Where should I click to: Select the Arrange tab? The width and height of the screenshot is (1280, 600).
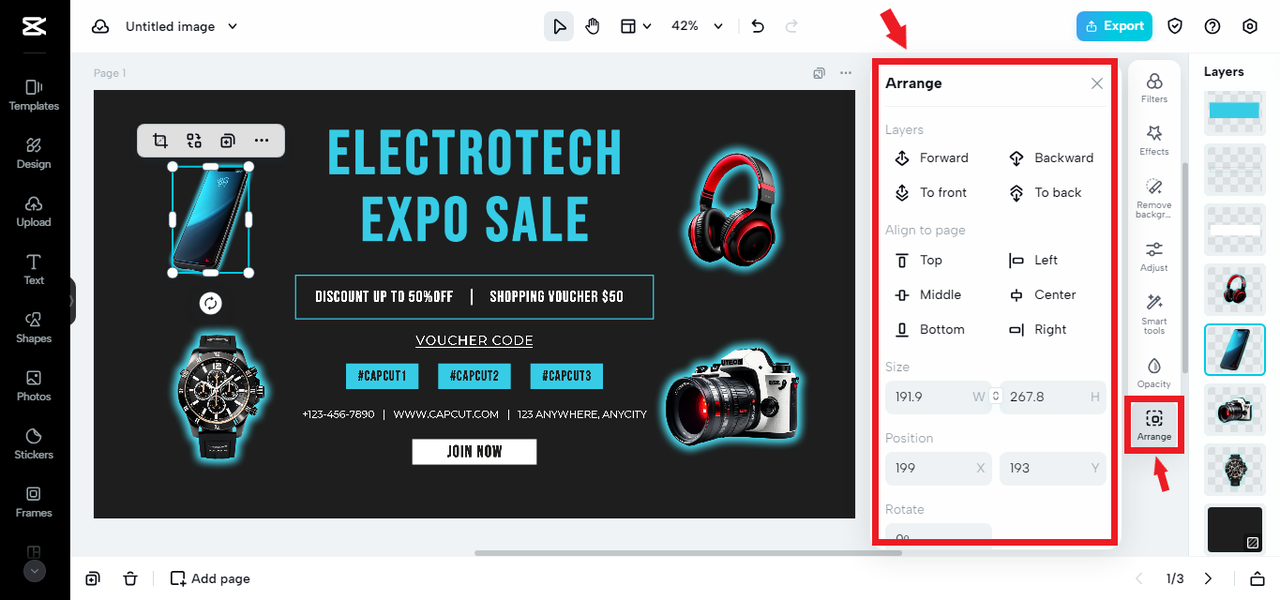tap(1154, 425)
